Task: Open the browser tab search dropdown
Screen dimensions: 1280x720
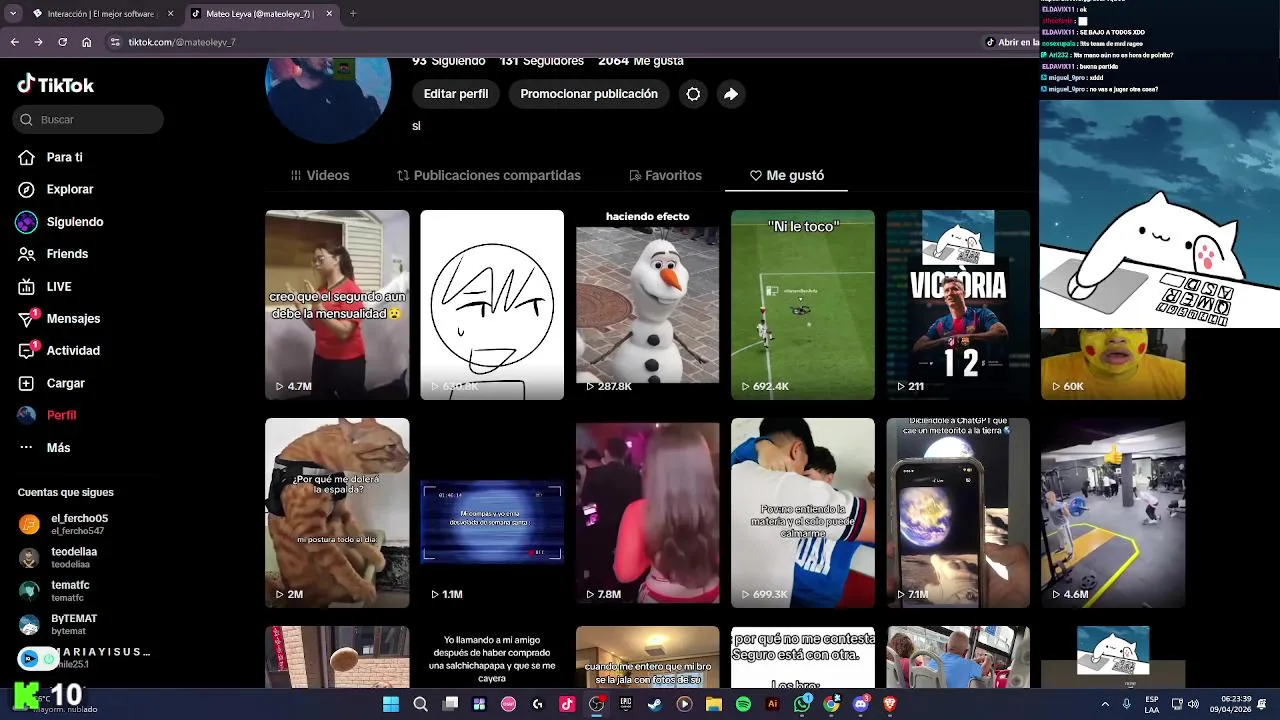Action: point(12,14)
